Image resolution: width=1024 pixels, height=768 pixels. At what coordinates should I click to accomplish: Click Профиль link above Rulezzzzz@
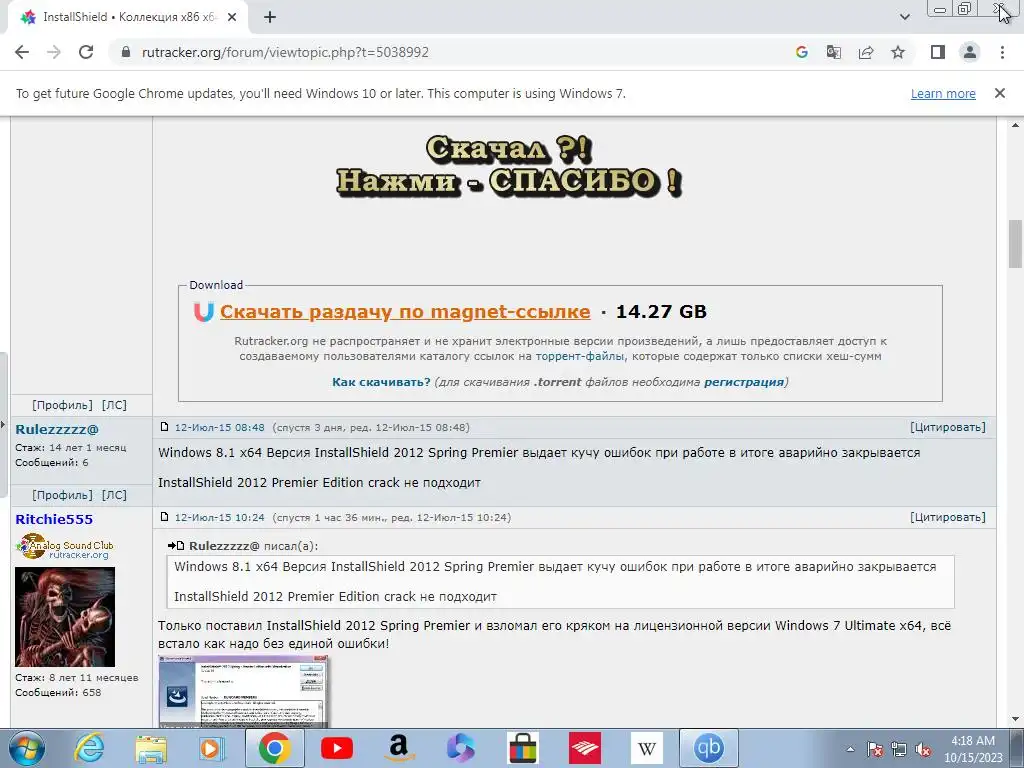point(63,405)
